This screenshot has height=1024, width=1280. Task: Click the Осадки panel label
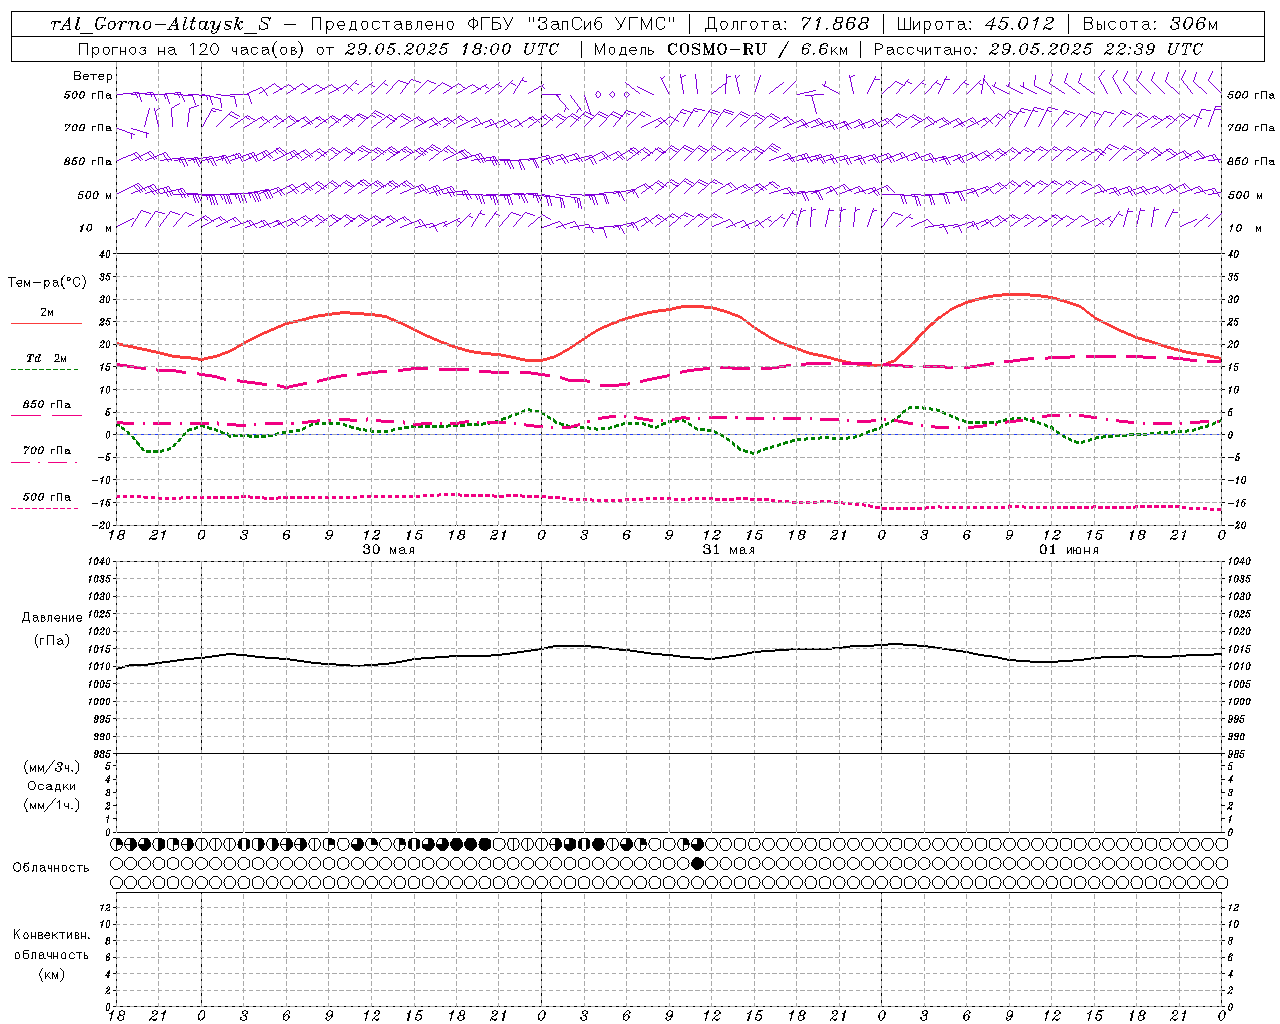coord(52,786)
